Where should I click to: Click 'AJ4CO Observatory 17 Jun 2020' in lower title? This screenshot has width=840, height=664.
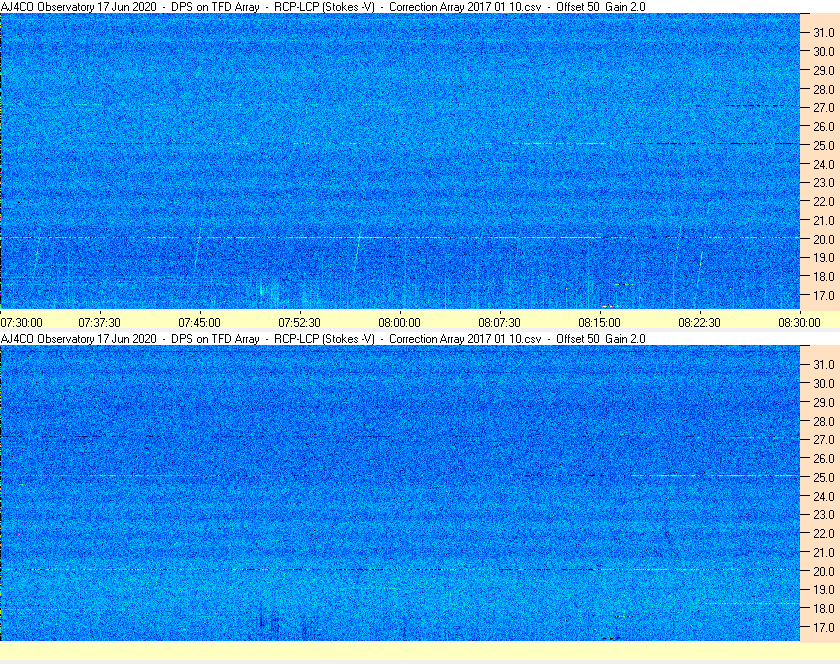click(79, 339)
